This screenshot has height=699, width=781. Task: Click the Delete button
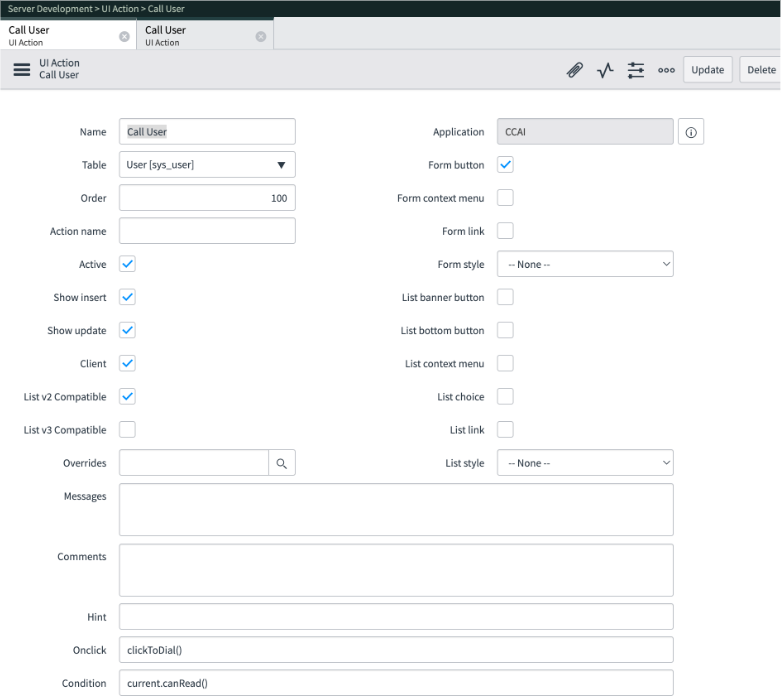761,70
